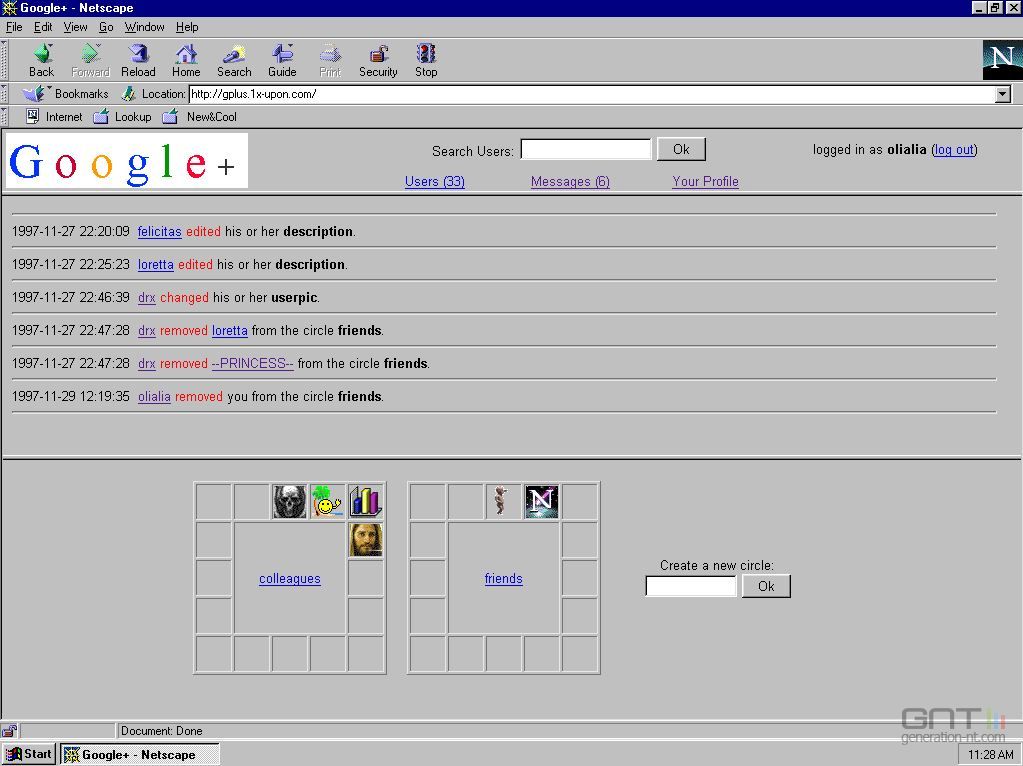Open the Lookup personal toolbar folder
This screenshot has height=766, width=1023.
pyautogui.click(x=123, y=117)
